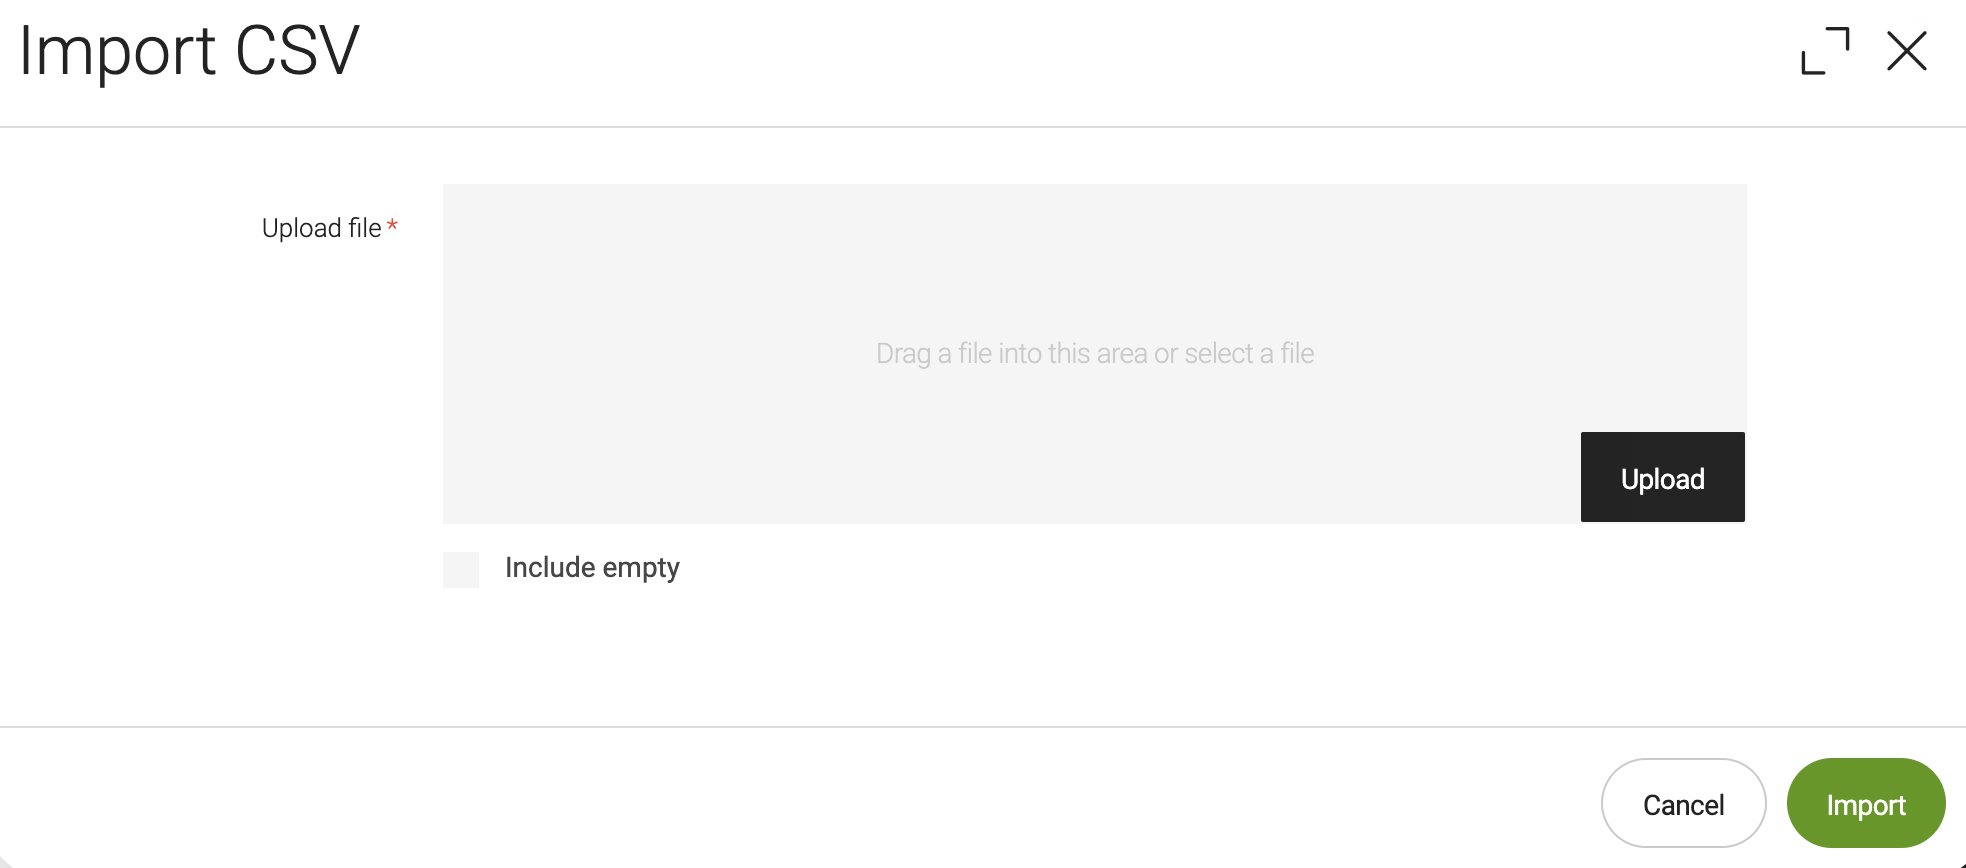Screen dimensions: 1966x868
Task: Enable the Include empty checkbox
Action: pyautogui.click(x=461, y=569)
